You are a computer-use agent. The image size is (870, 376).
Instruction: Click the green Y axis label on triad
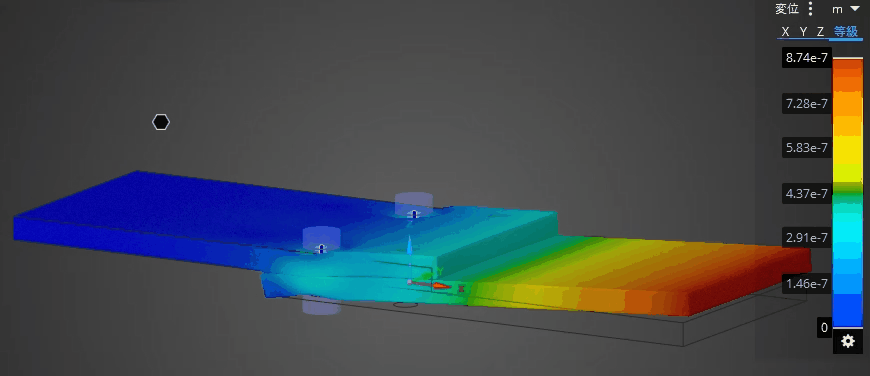(x=439, y=270)
